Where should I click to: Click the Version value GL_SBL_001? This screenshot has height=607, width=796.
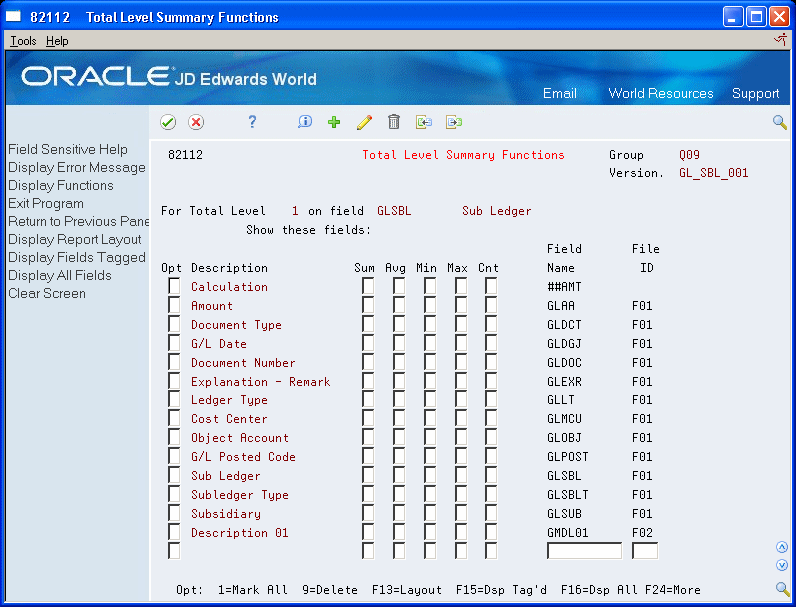click(x=713, y=173)
